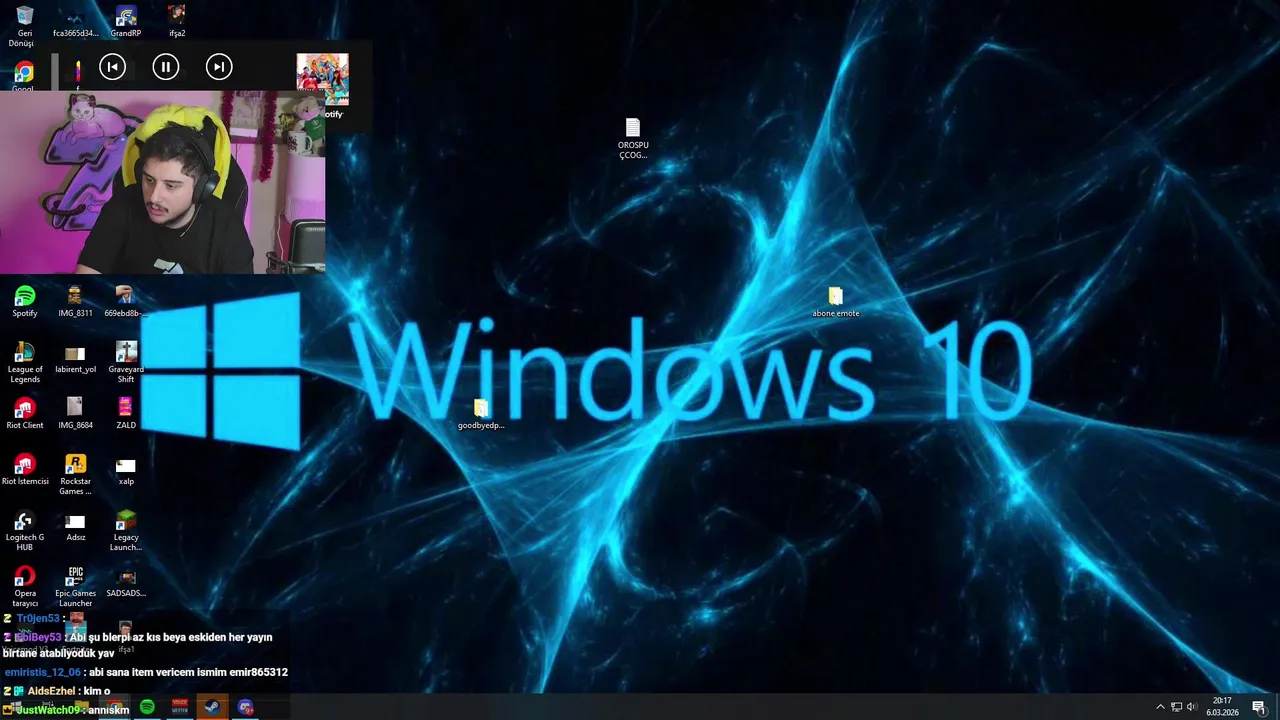Open the IMG_8684 image file

click(75, 414)
